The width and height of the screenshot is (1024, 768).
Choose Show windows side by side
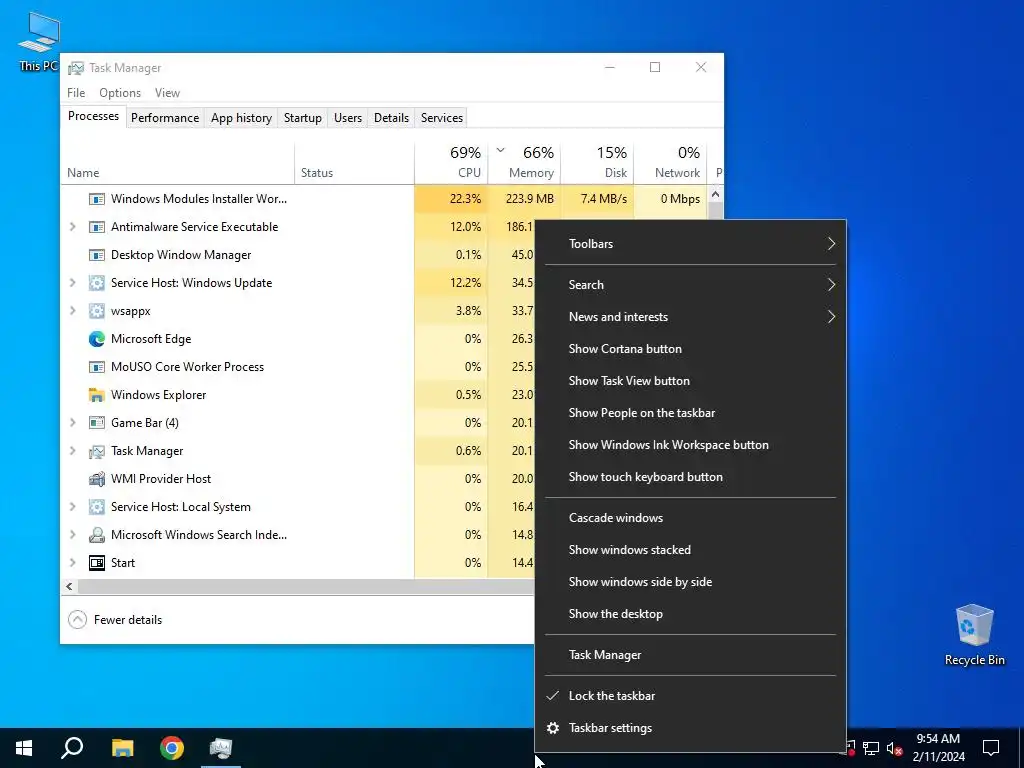[690, 582]
